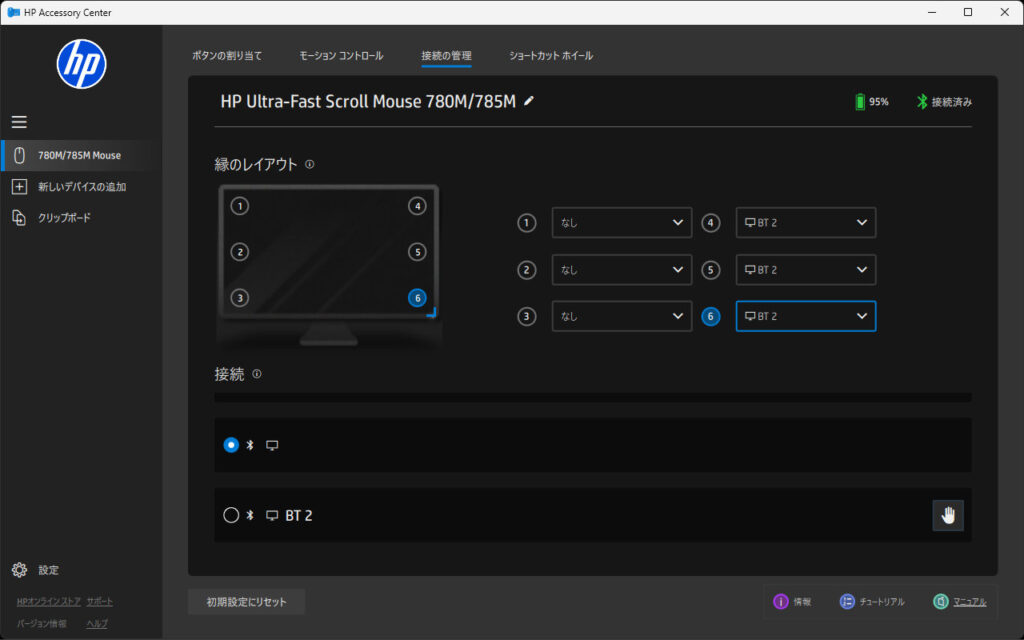This screenshot has height=640, width=1024.
Task: Click the purple 情報 icon
Action: pyautogui.click(x=780, y=601)
